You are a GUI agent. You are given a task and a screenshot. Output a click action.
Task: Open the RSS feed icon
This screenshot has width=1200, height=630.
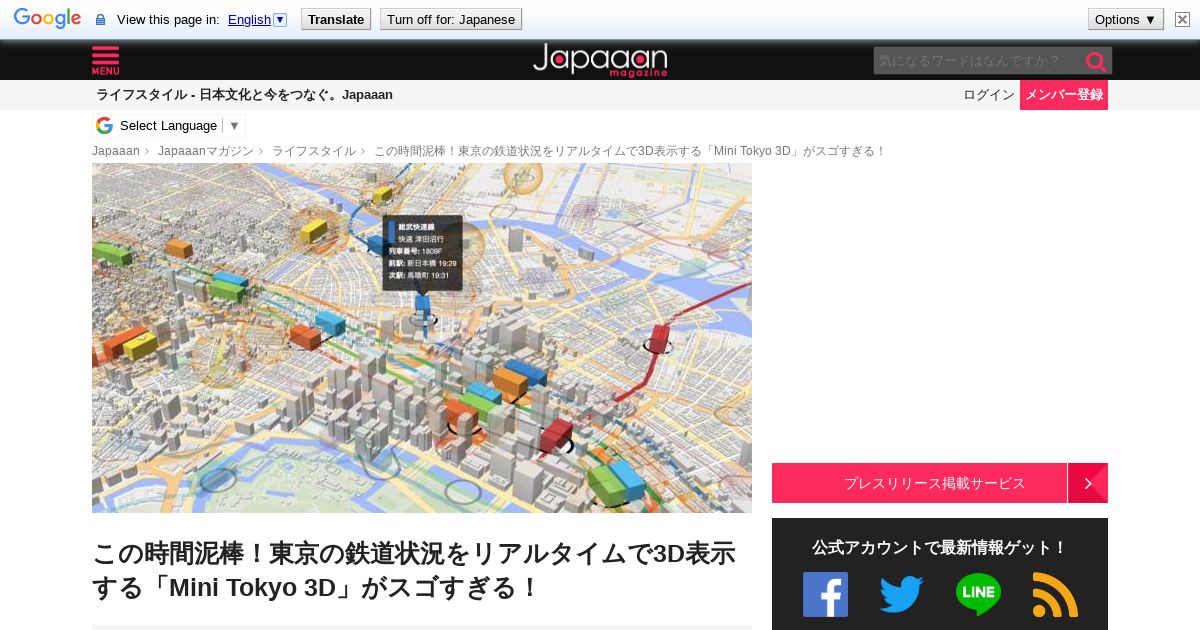pyautogui.click(x=1055, y=594)
